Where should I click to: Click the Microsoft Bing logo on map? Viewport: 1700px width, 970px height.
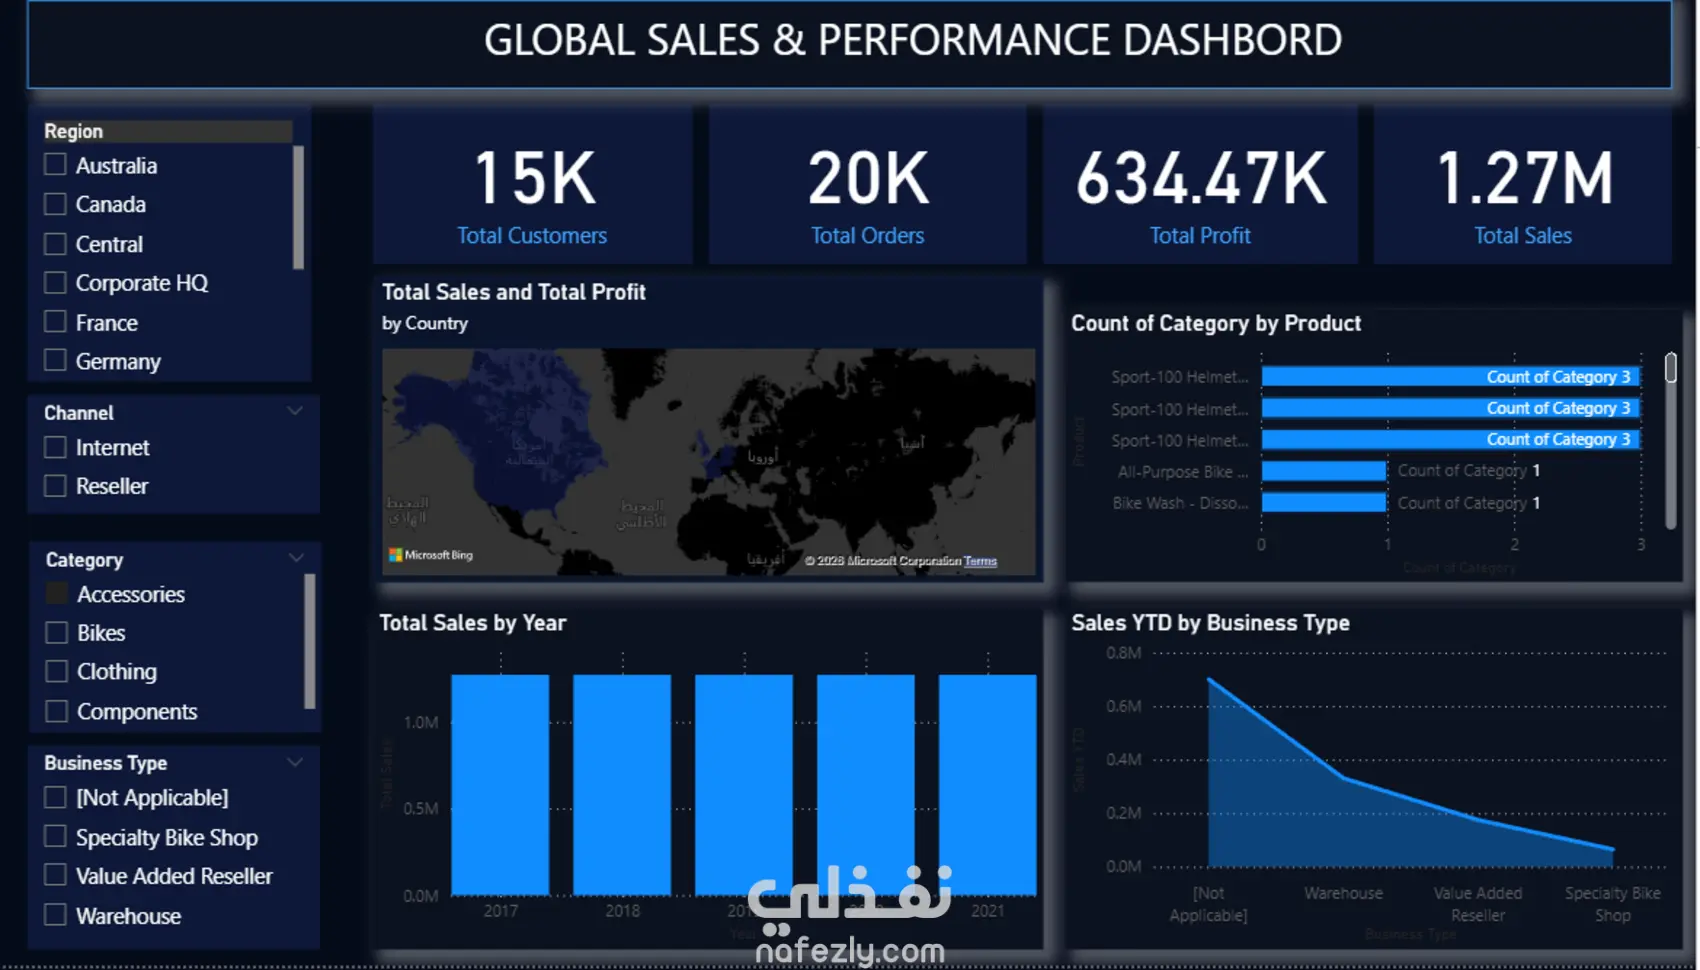point(430,555)
